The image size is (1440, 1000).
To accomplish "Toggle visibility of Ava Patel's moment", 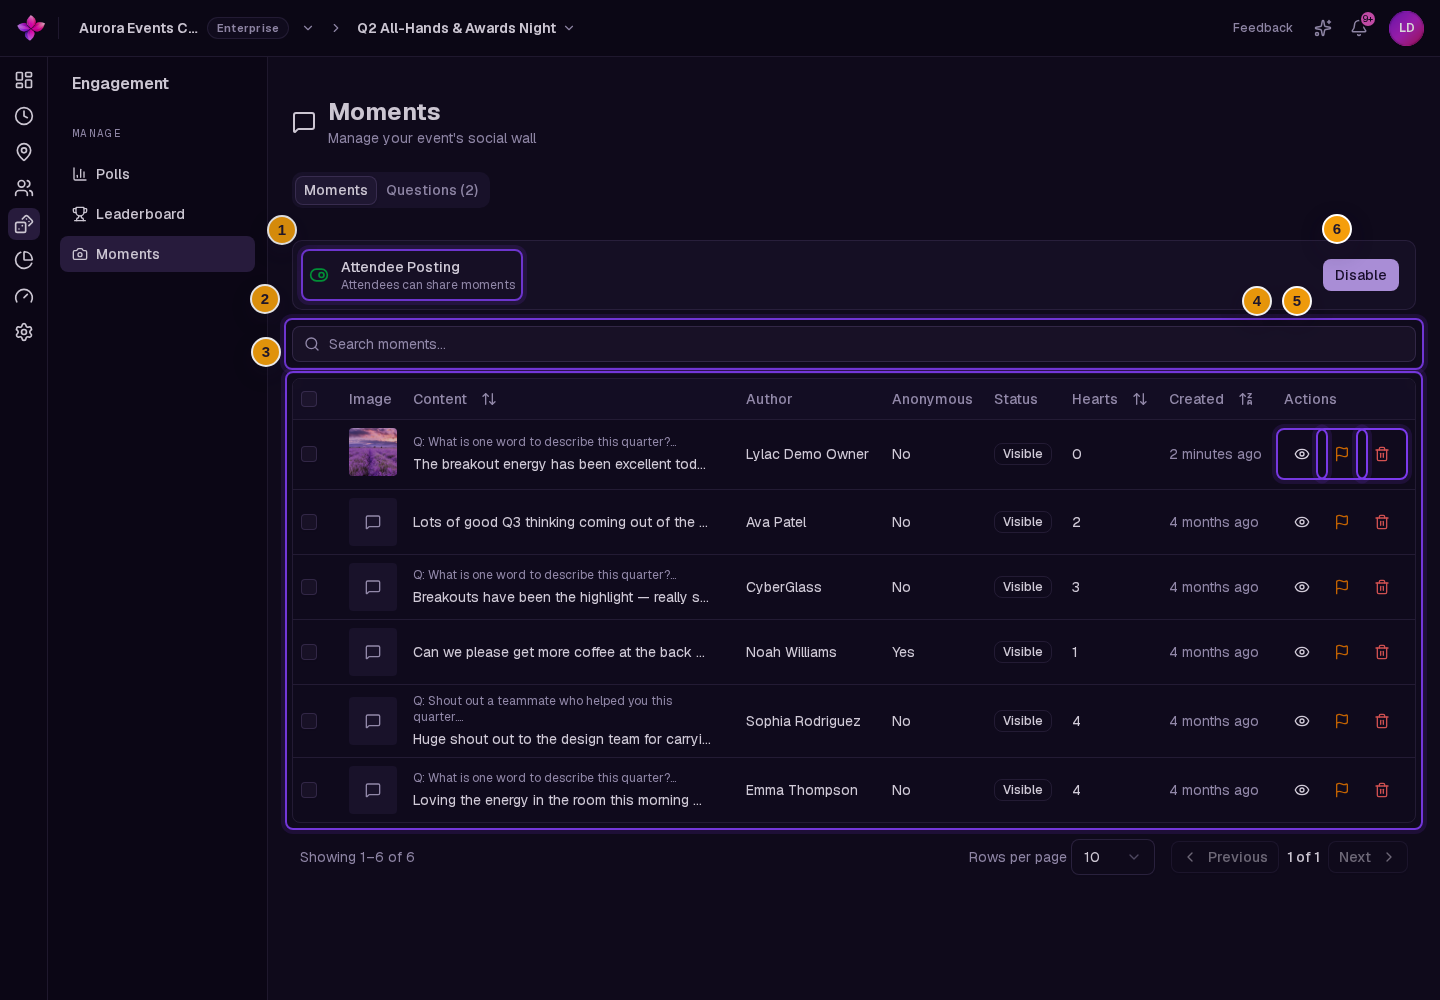I will tap(1302, 522).
